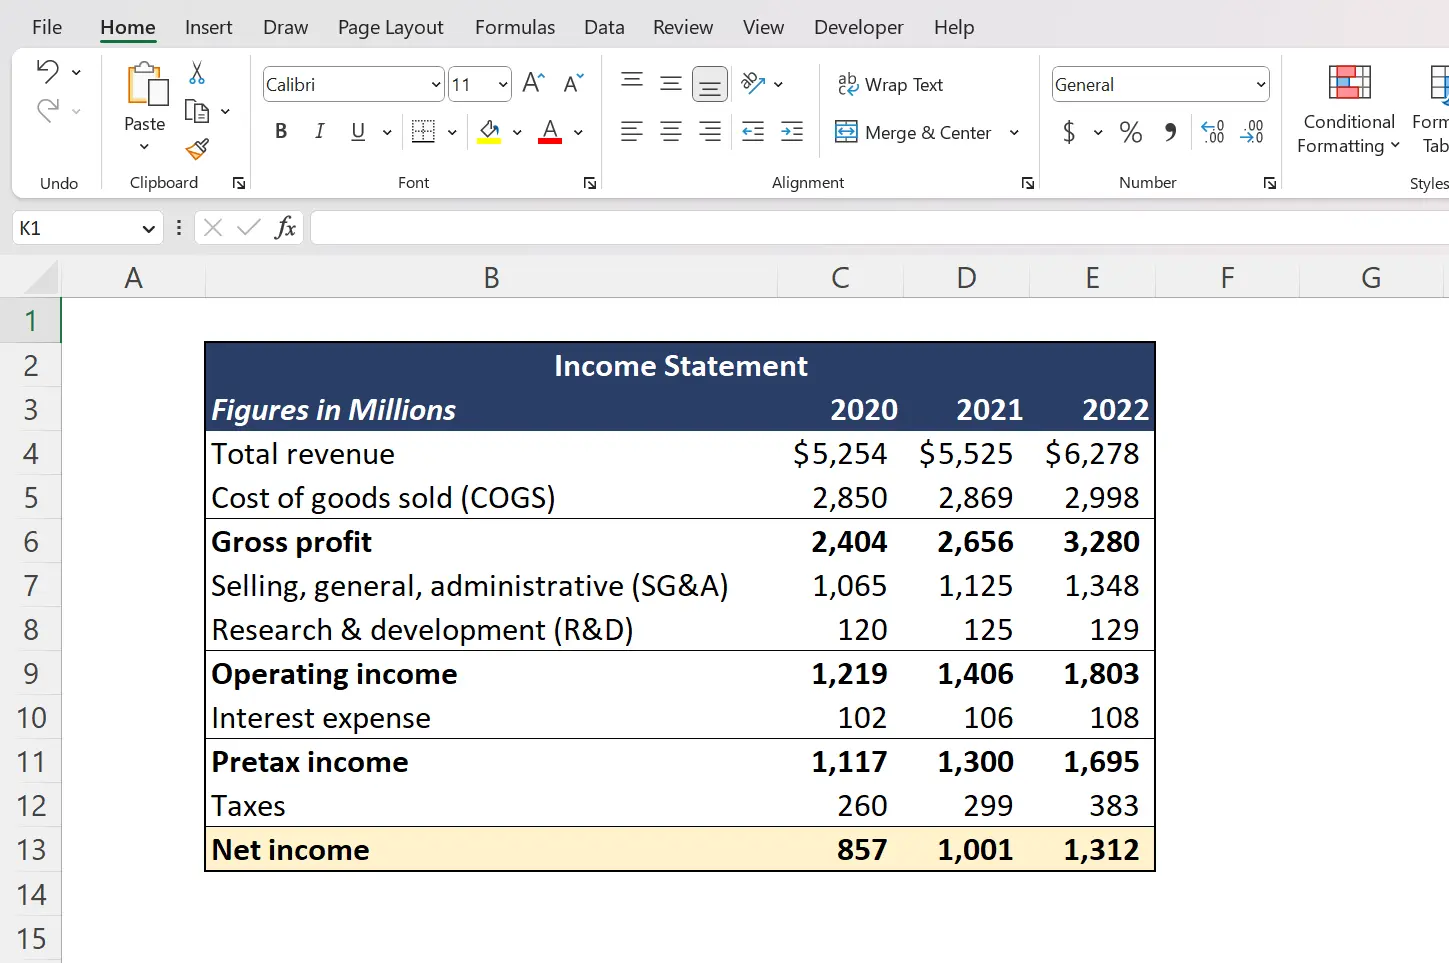Click Increase Decimal
This screenshot has height=963, width=1449.
coord(1212,131)
